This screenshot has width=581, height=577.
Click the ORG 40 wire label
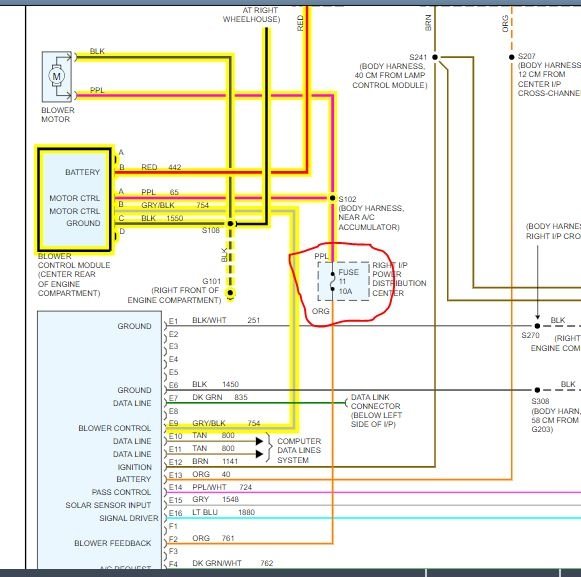point(211,474)
